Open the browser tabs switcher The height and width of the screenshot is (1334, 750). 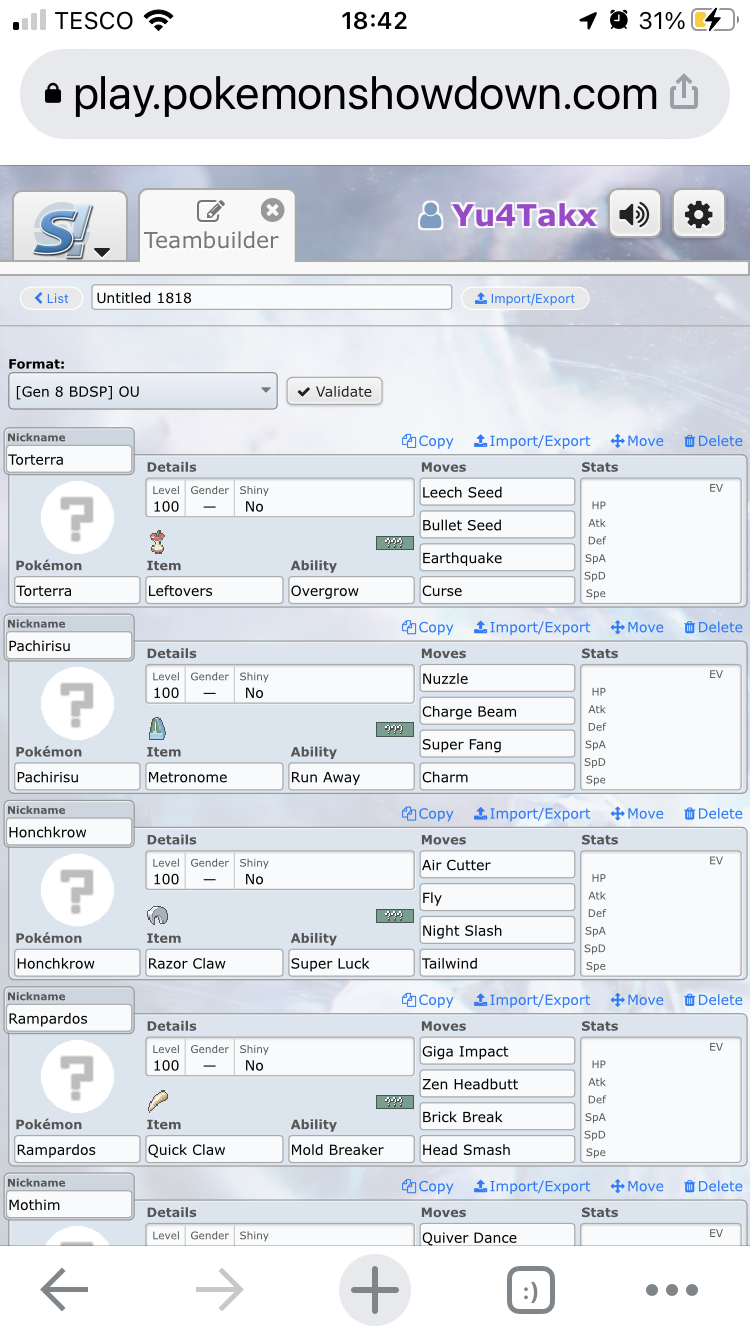point(530,1291)
